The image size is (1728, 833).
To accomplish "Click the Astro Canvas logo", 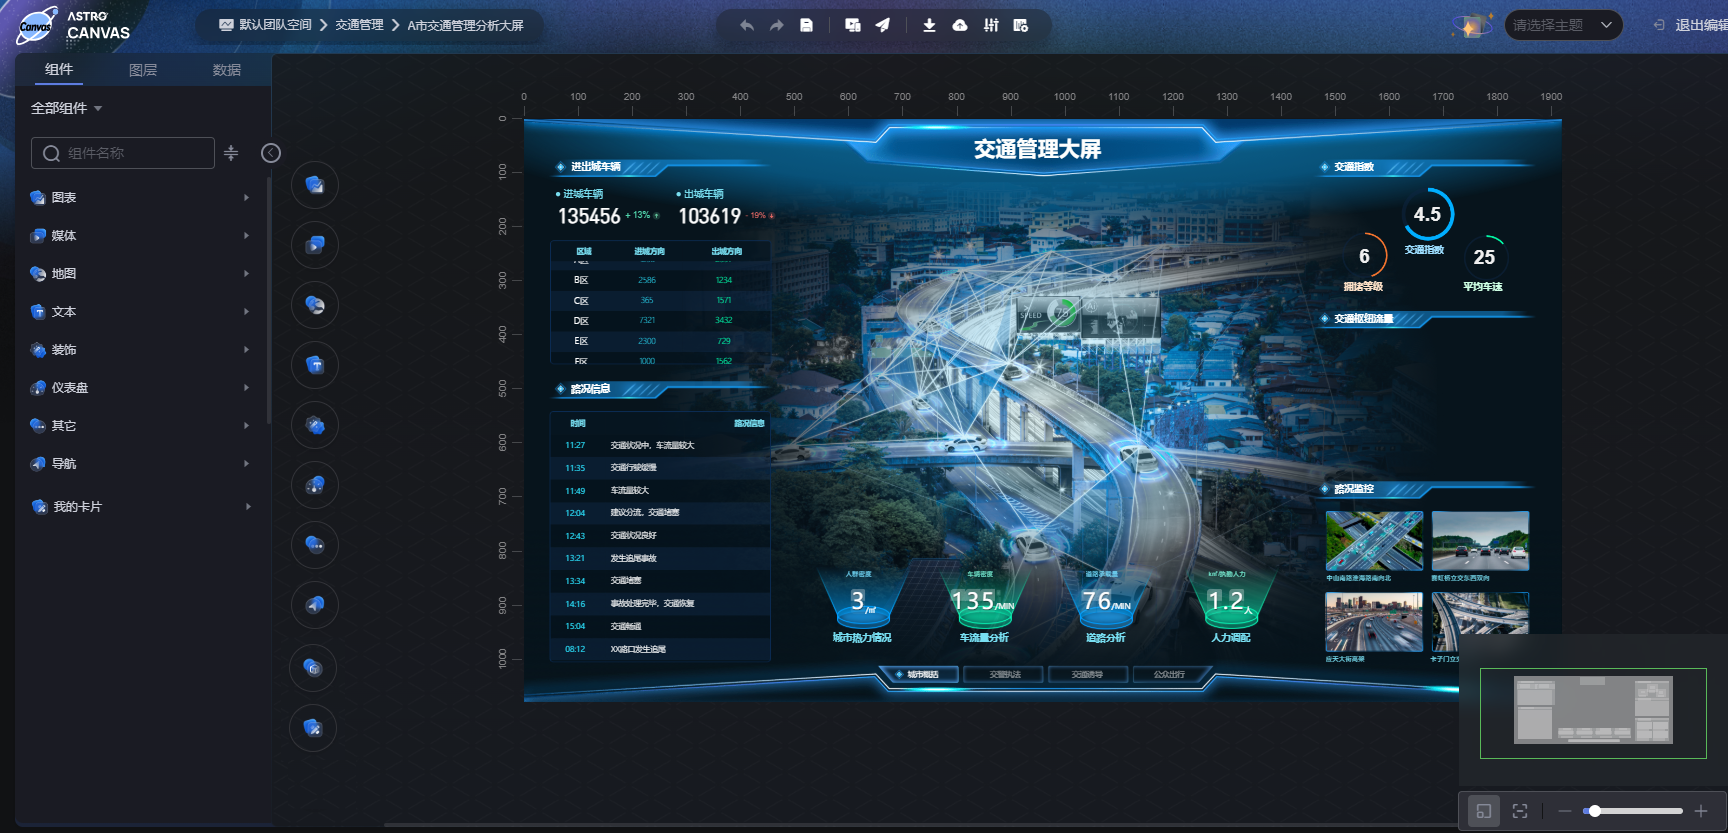I will (x=74, y=25).
